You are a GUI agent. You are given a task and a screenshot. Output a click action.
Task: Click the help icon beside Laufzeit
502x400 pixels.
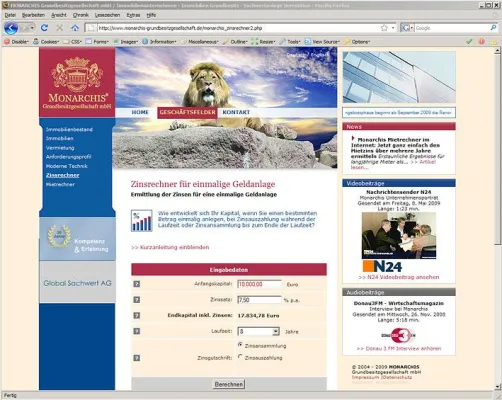pyautogui.click(x=137, y=331)
